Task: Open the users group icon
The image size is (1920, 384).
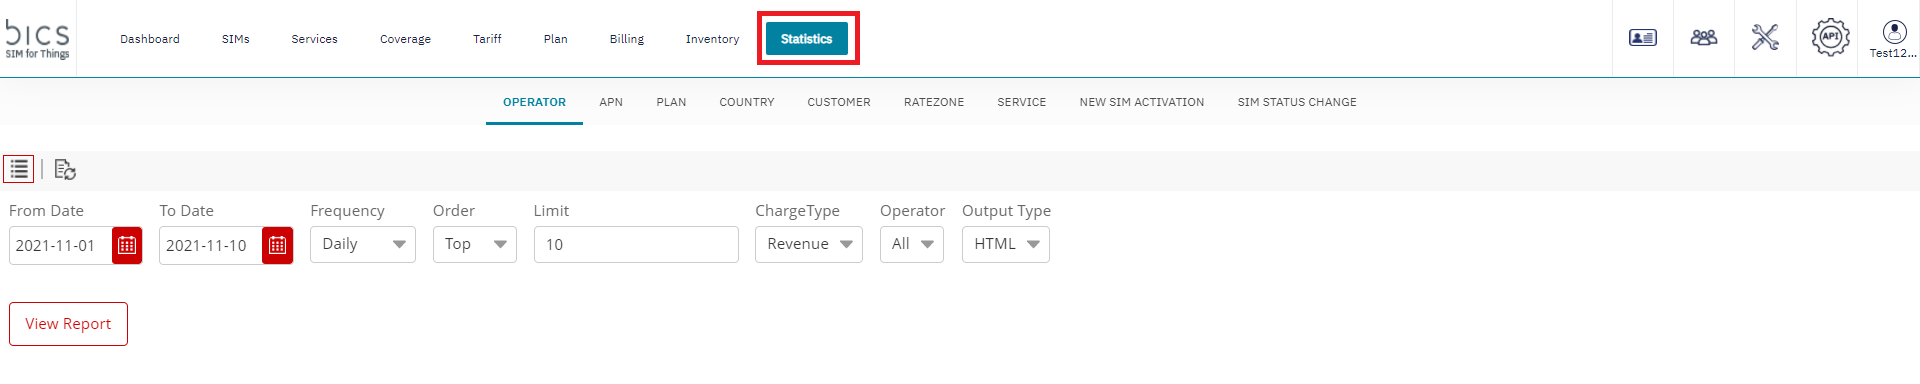Action: (x=1704, y=38)
